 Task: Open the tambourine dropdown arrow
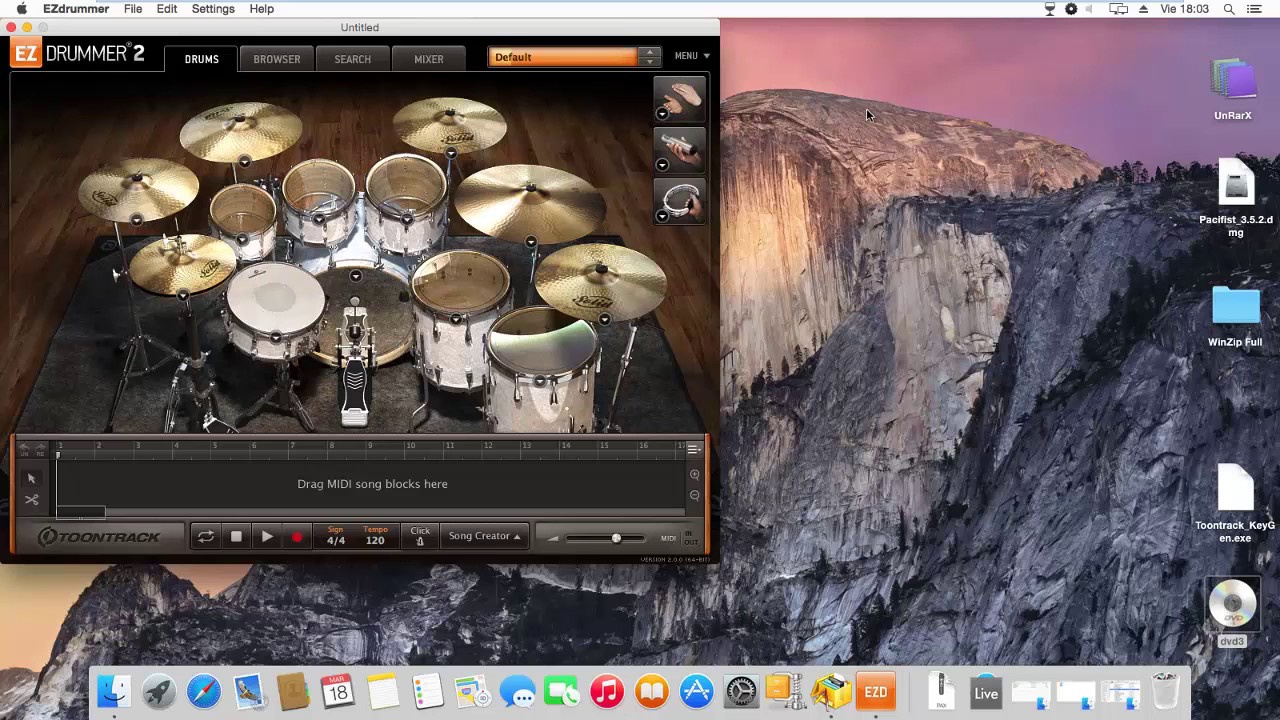pyautogui.click(x=662, y=217)
